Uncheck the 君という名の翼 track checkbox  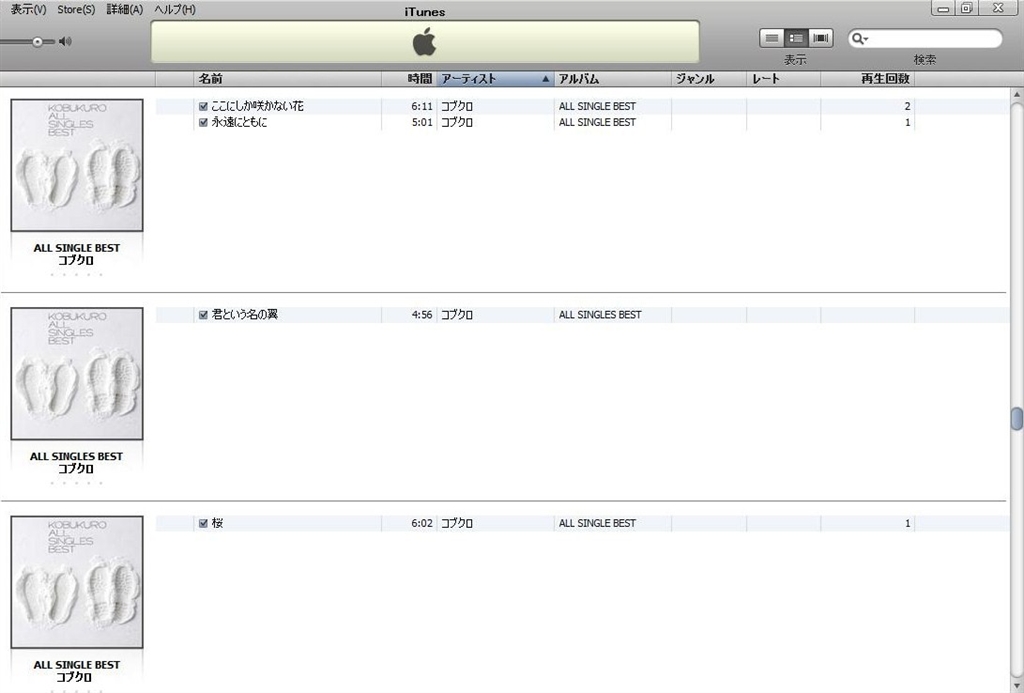tap(203, 315)
